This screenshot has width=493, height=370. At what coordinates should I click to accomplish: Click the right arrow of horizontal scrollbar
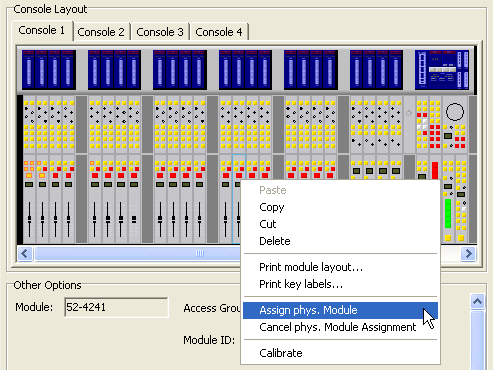469,254
